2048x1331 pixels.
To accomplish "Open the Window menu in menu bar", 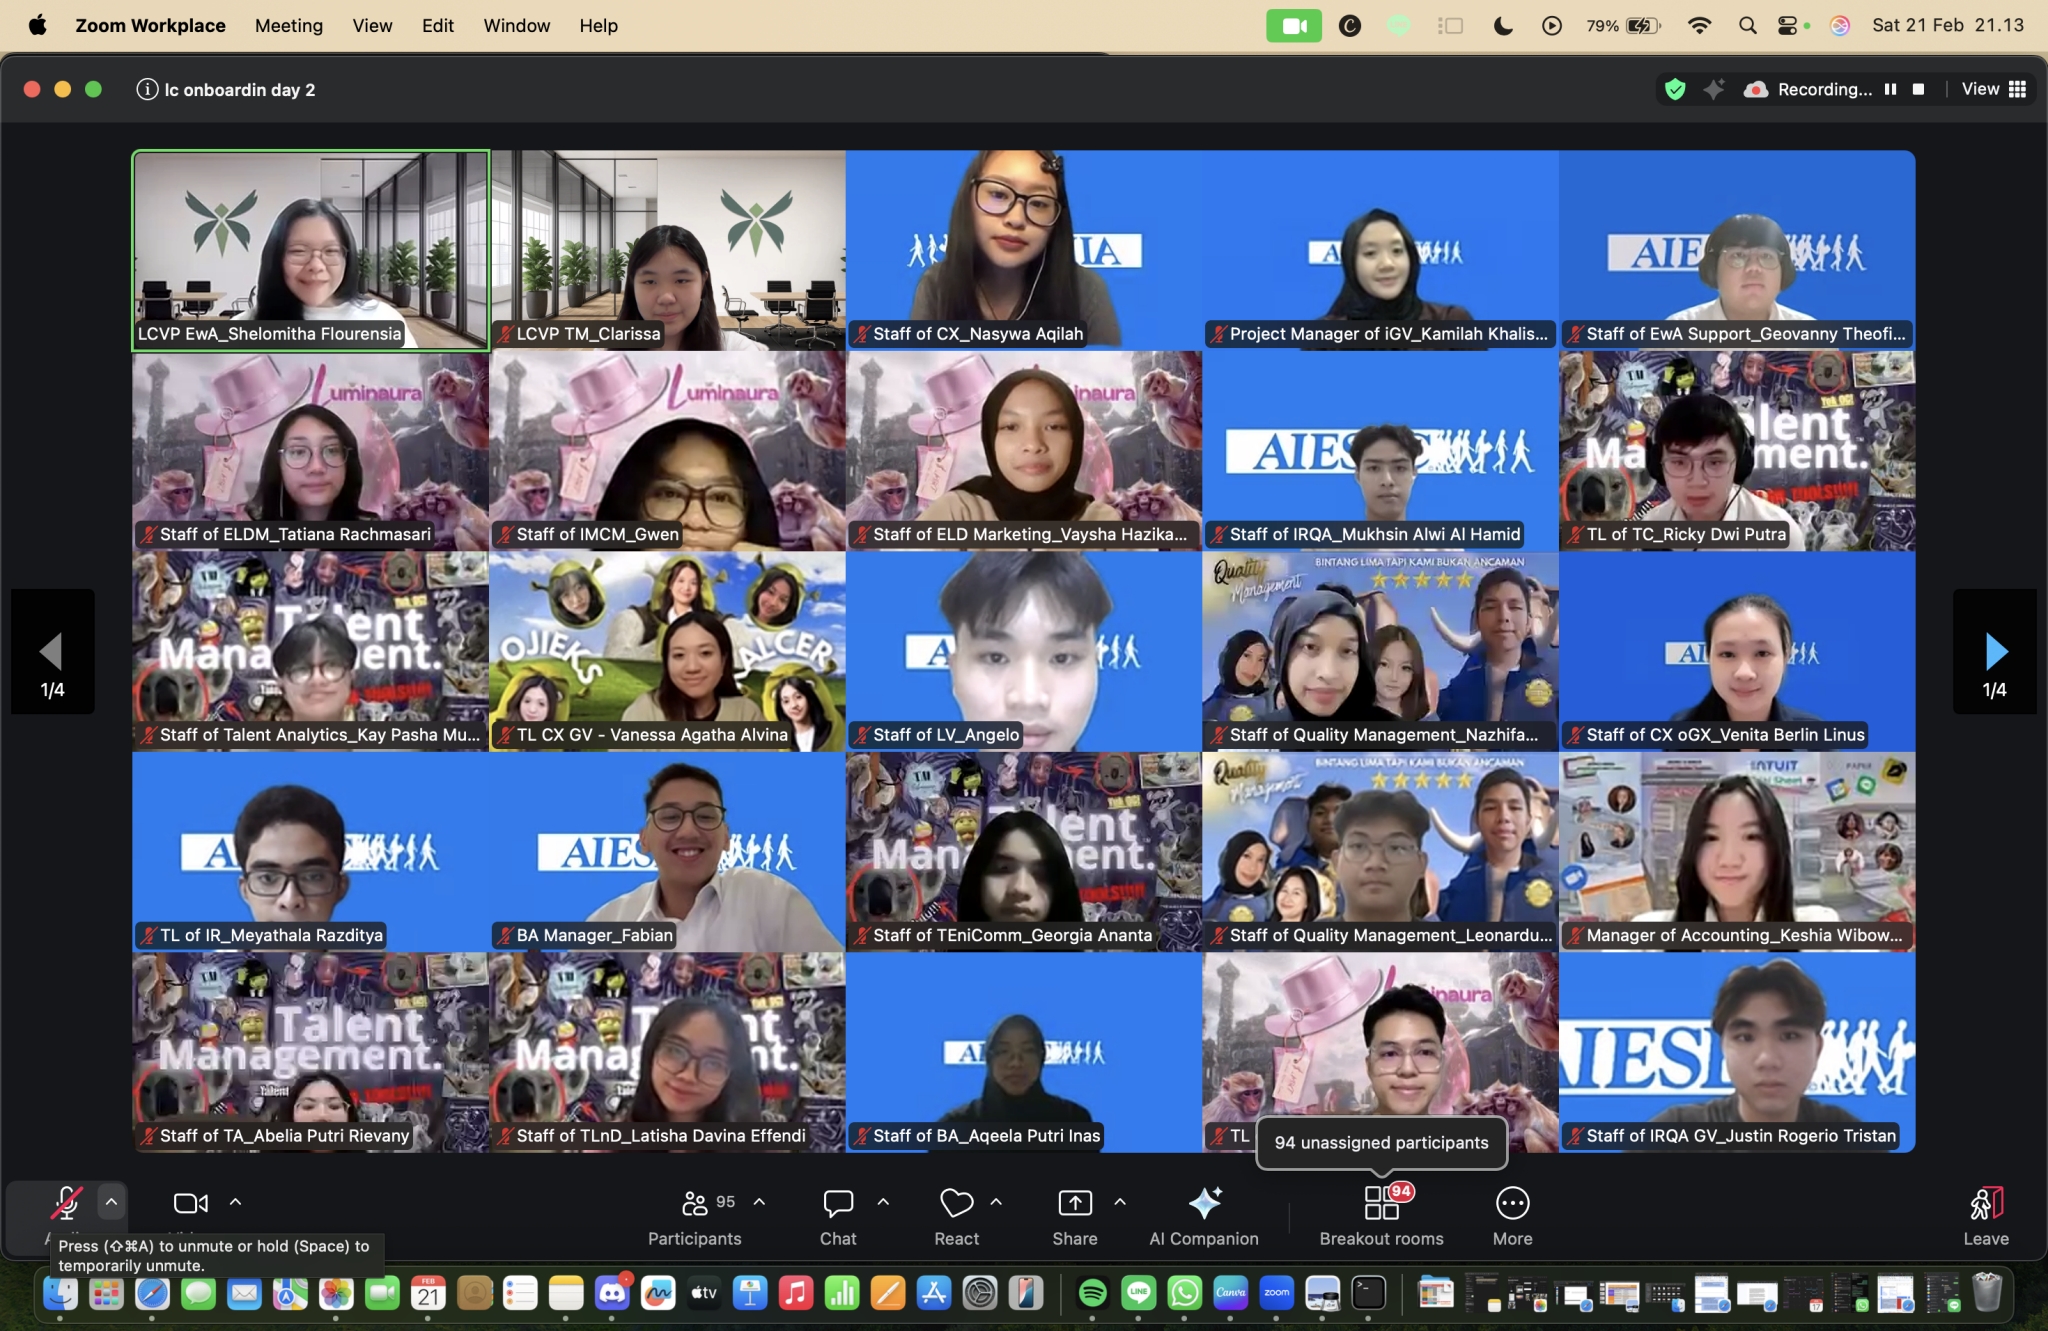I will tap(516, 26).
